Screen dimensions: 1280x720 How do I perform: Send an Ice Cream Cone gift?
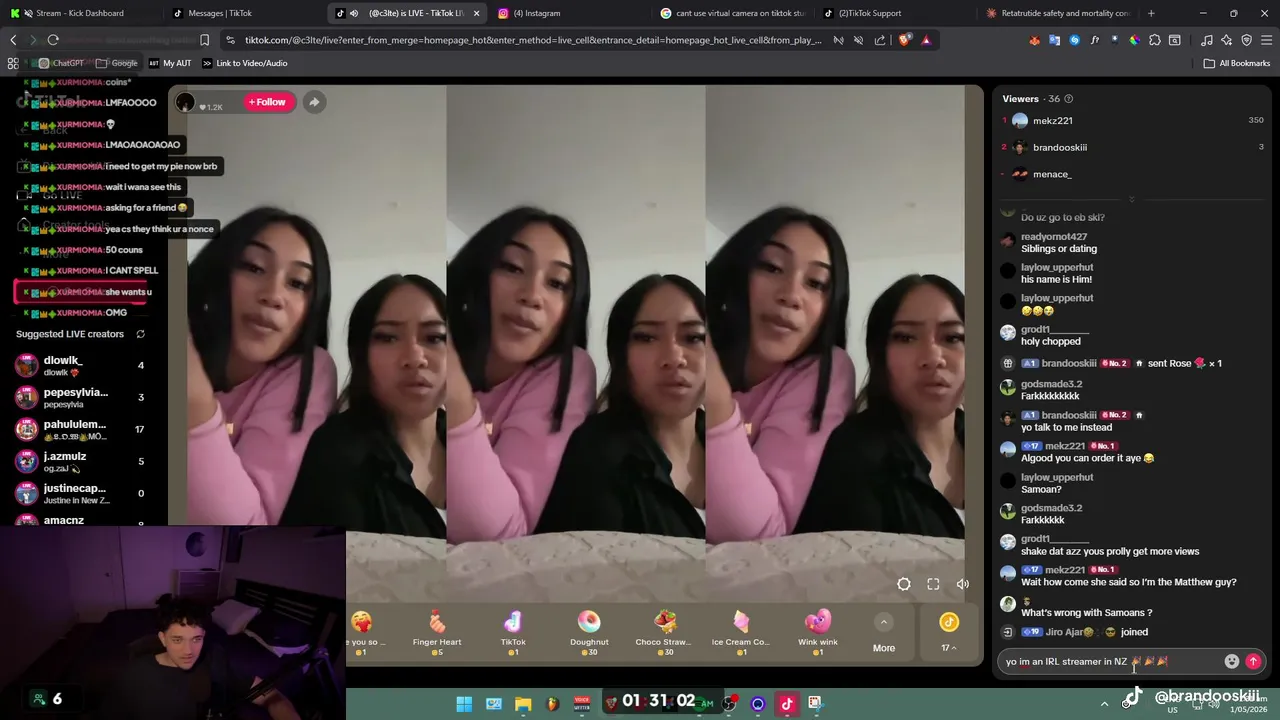[x=741, y=632]
